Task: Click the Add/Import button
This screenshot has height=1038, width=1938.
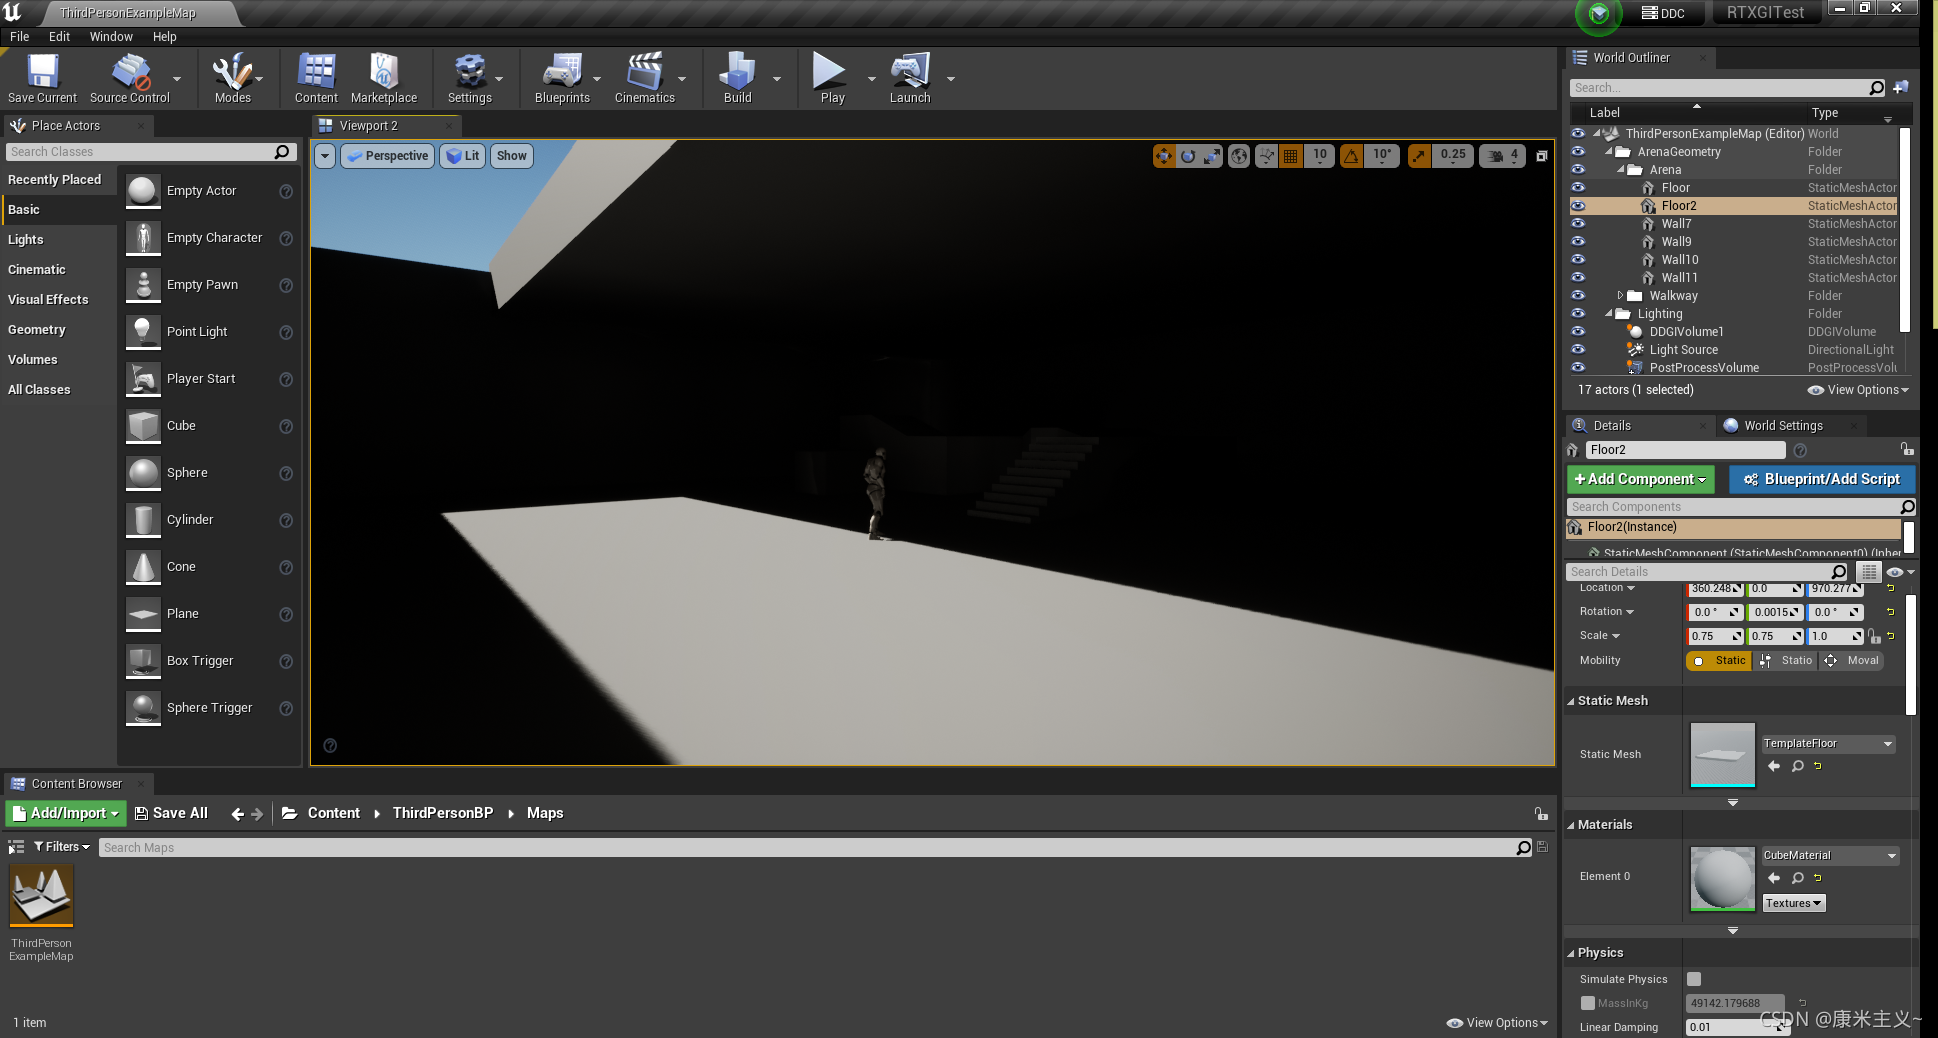Action: pos(66,814)
